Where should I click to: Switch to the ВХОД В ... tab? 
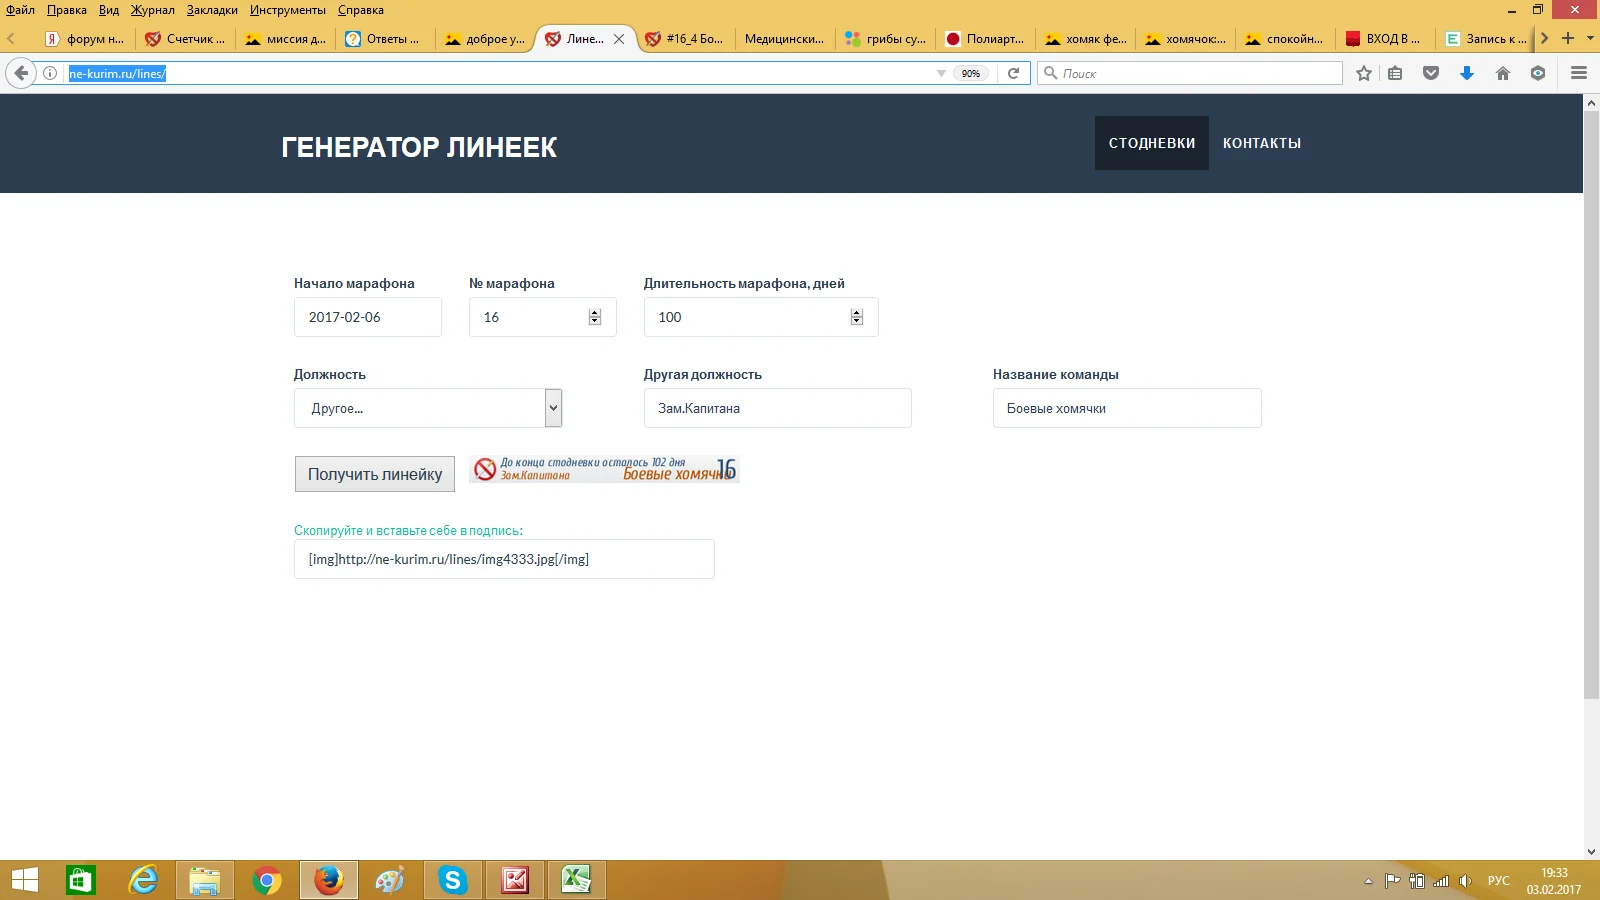(x=1385, y=39)
